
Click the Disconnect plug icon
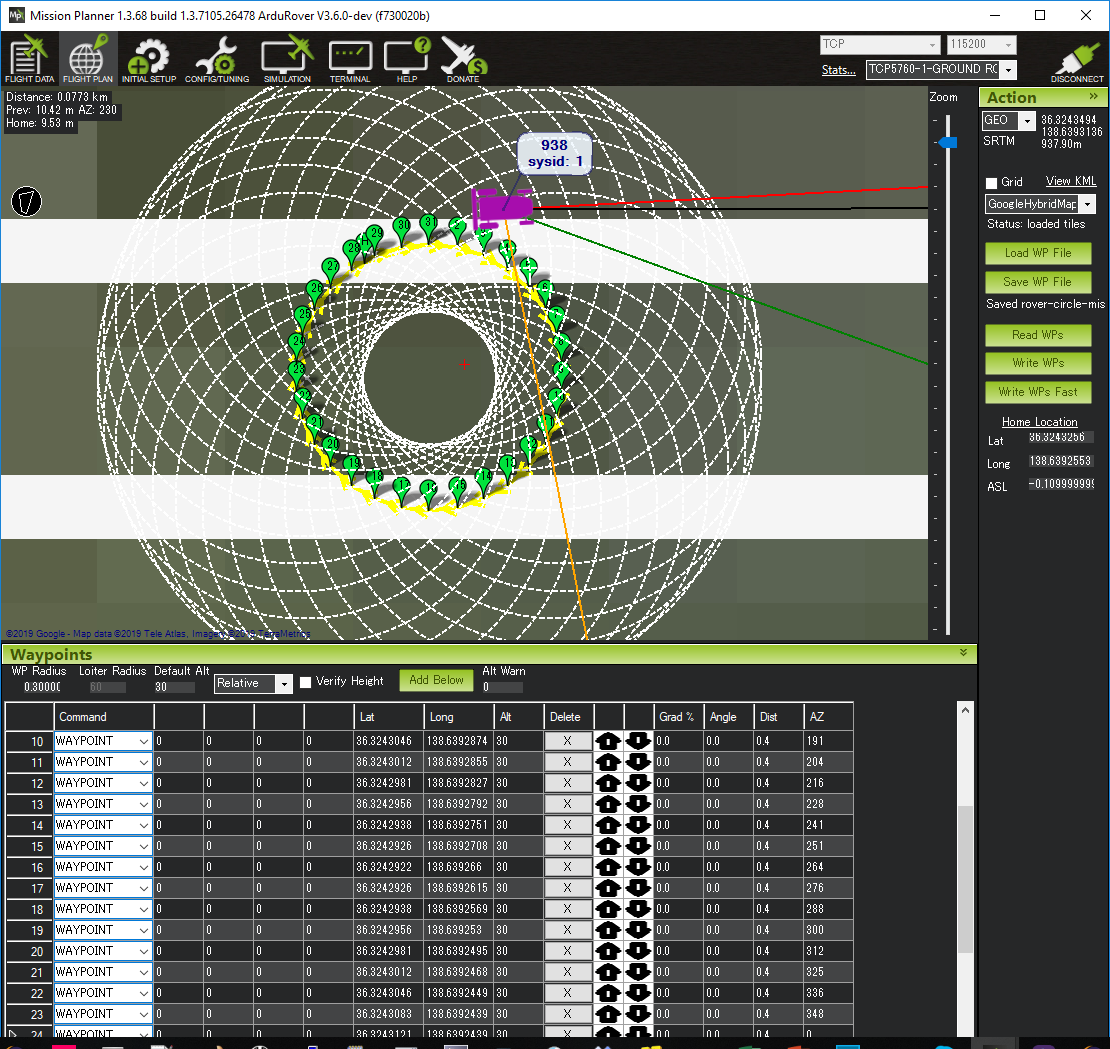1077,62
